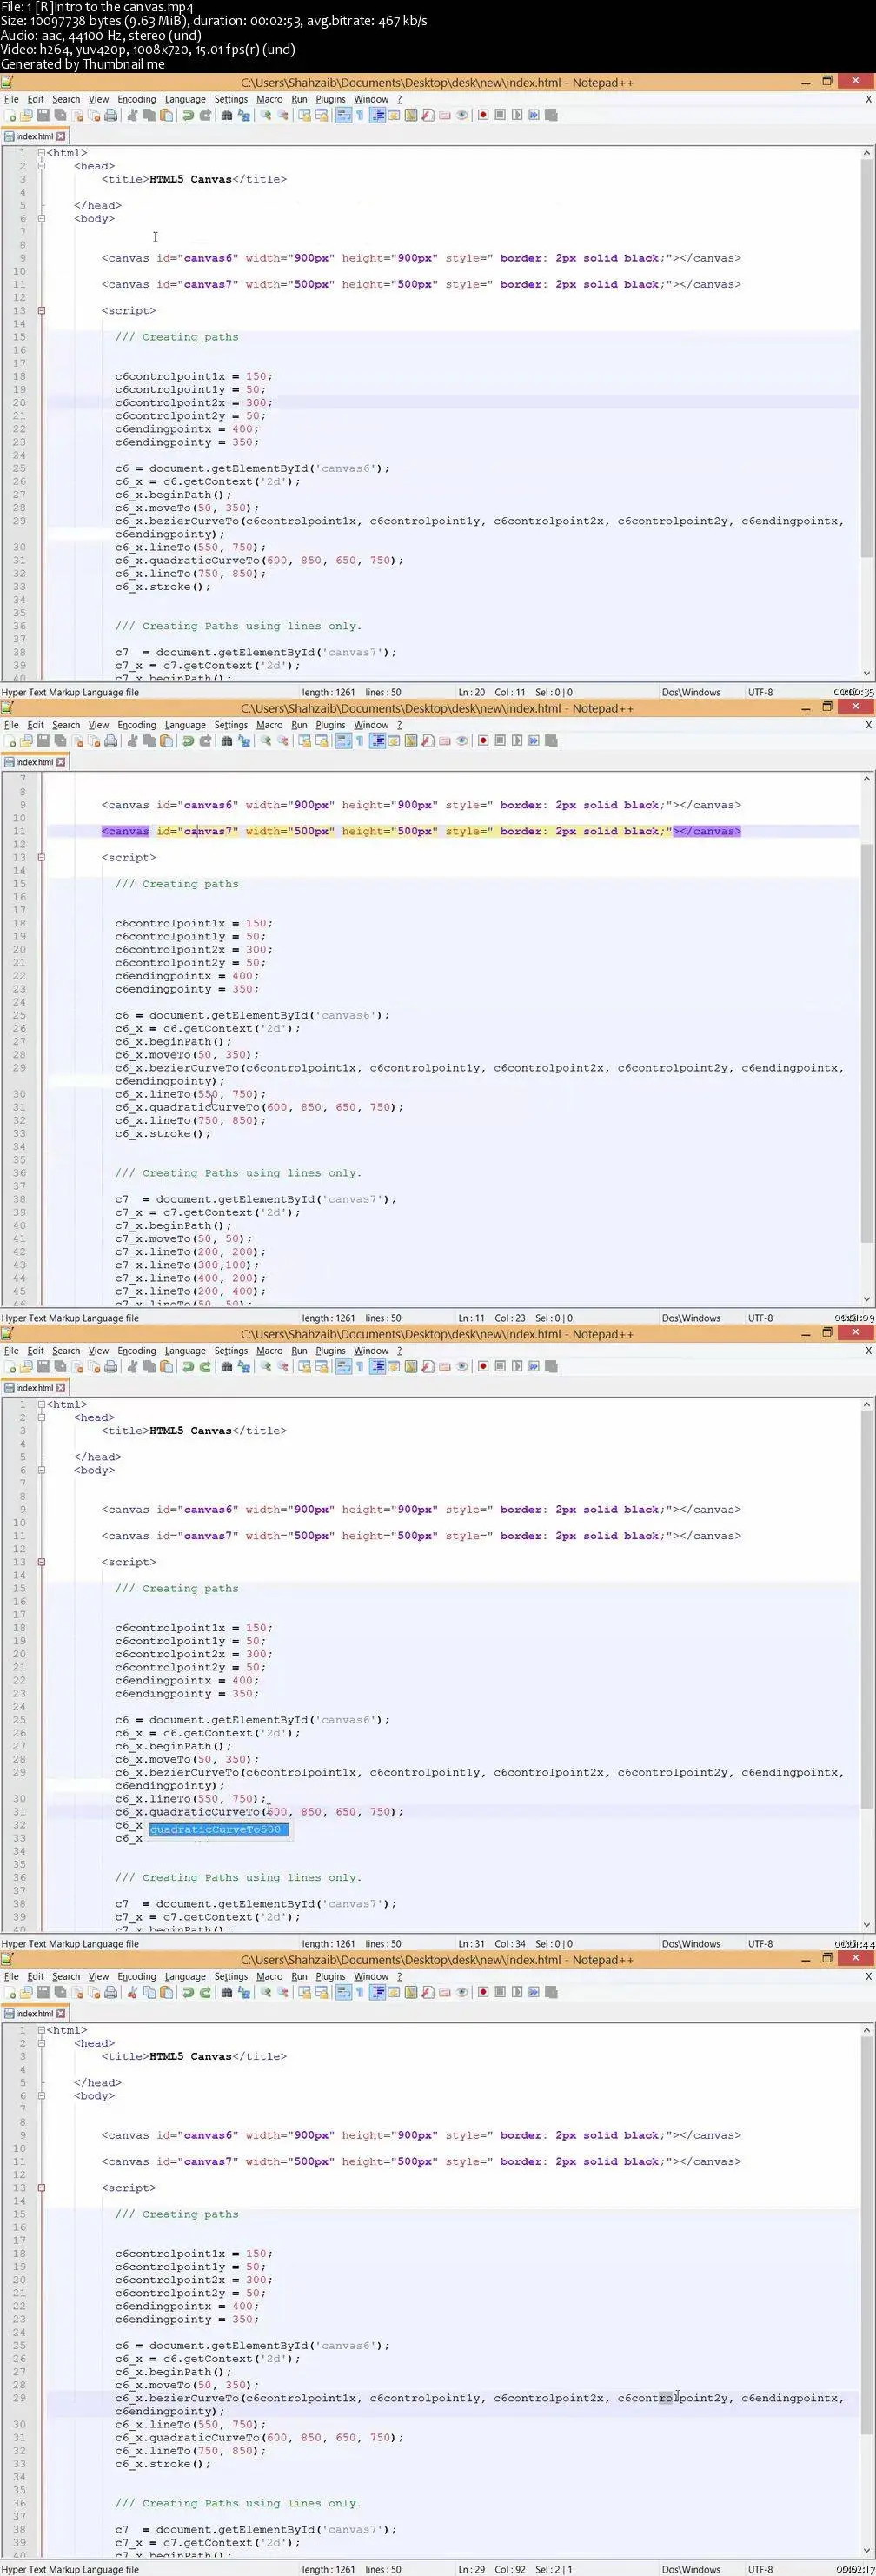Collapse script fold marker line 13, second window

pyautogui.click(x=41, y=857)
